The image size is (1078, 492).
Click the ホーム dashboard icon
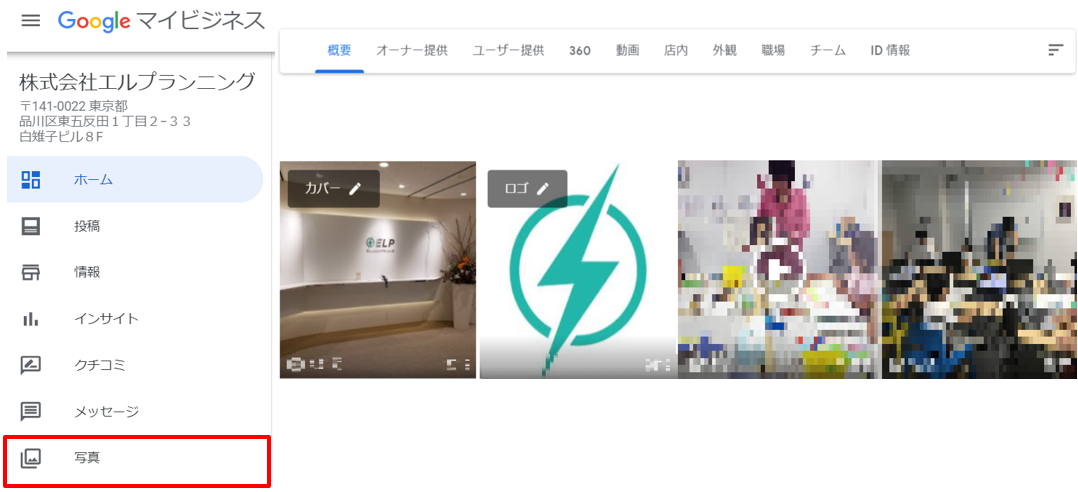point(31,180)
